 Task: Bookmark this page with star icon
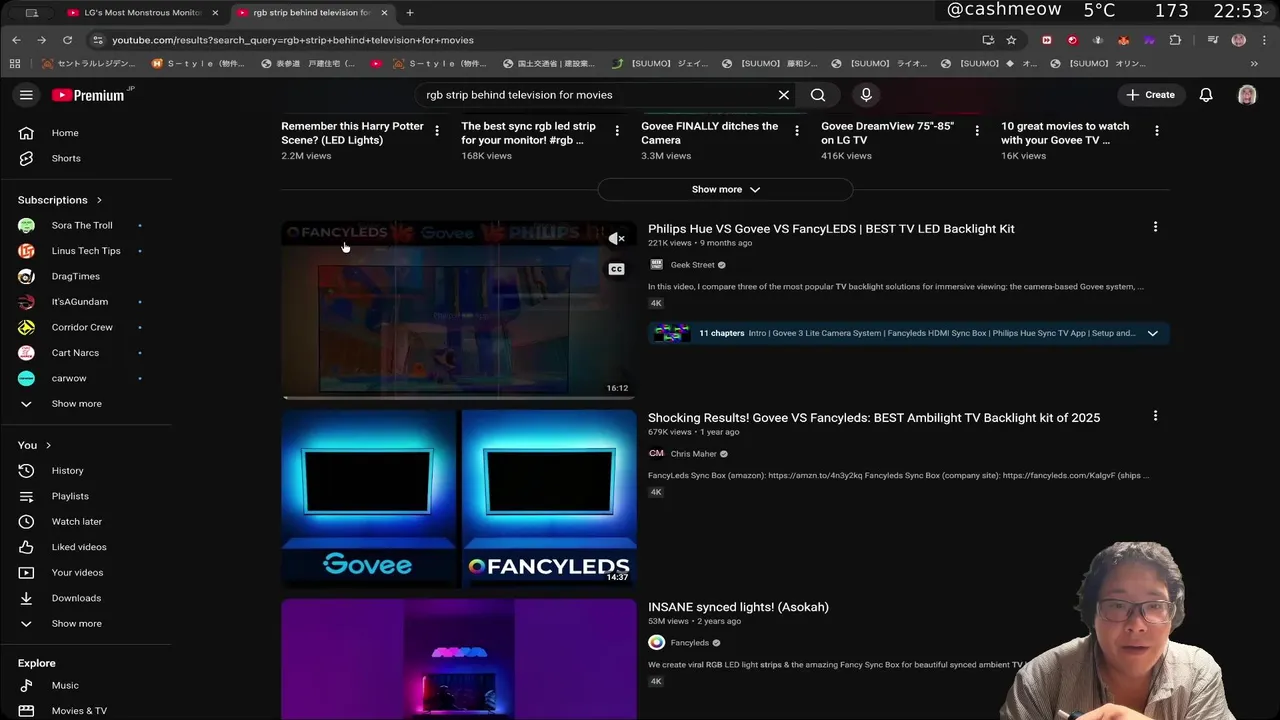(1011, 40)
